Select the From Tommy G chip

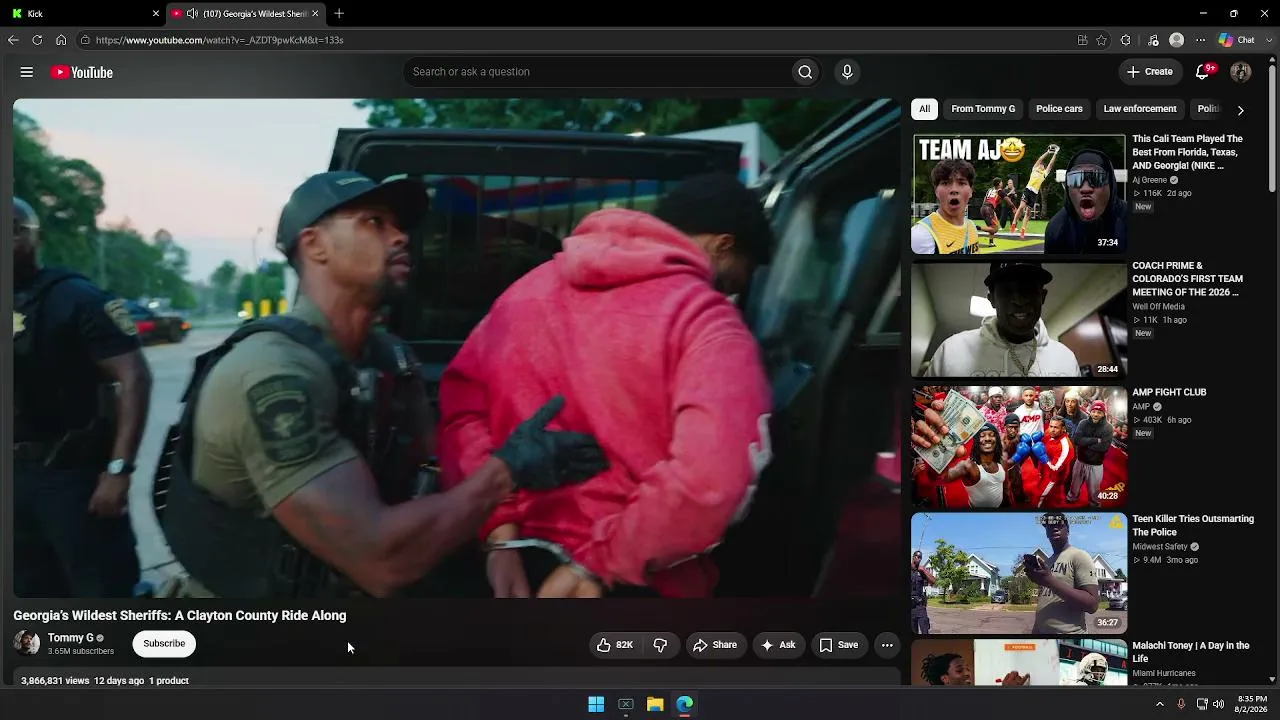[x=983, y=109]
